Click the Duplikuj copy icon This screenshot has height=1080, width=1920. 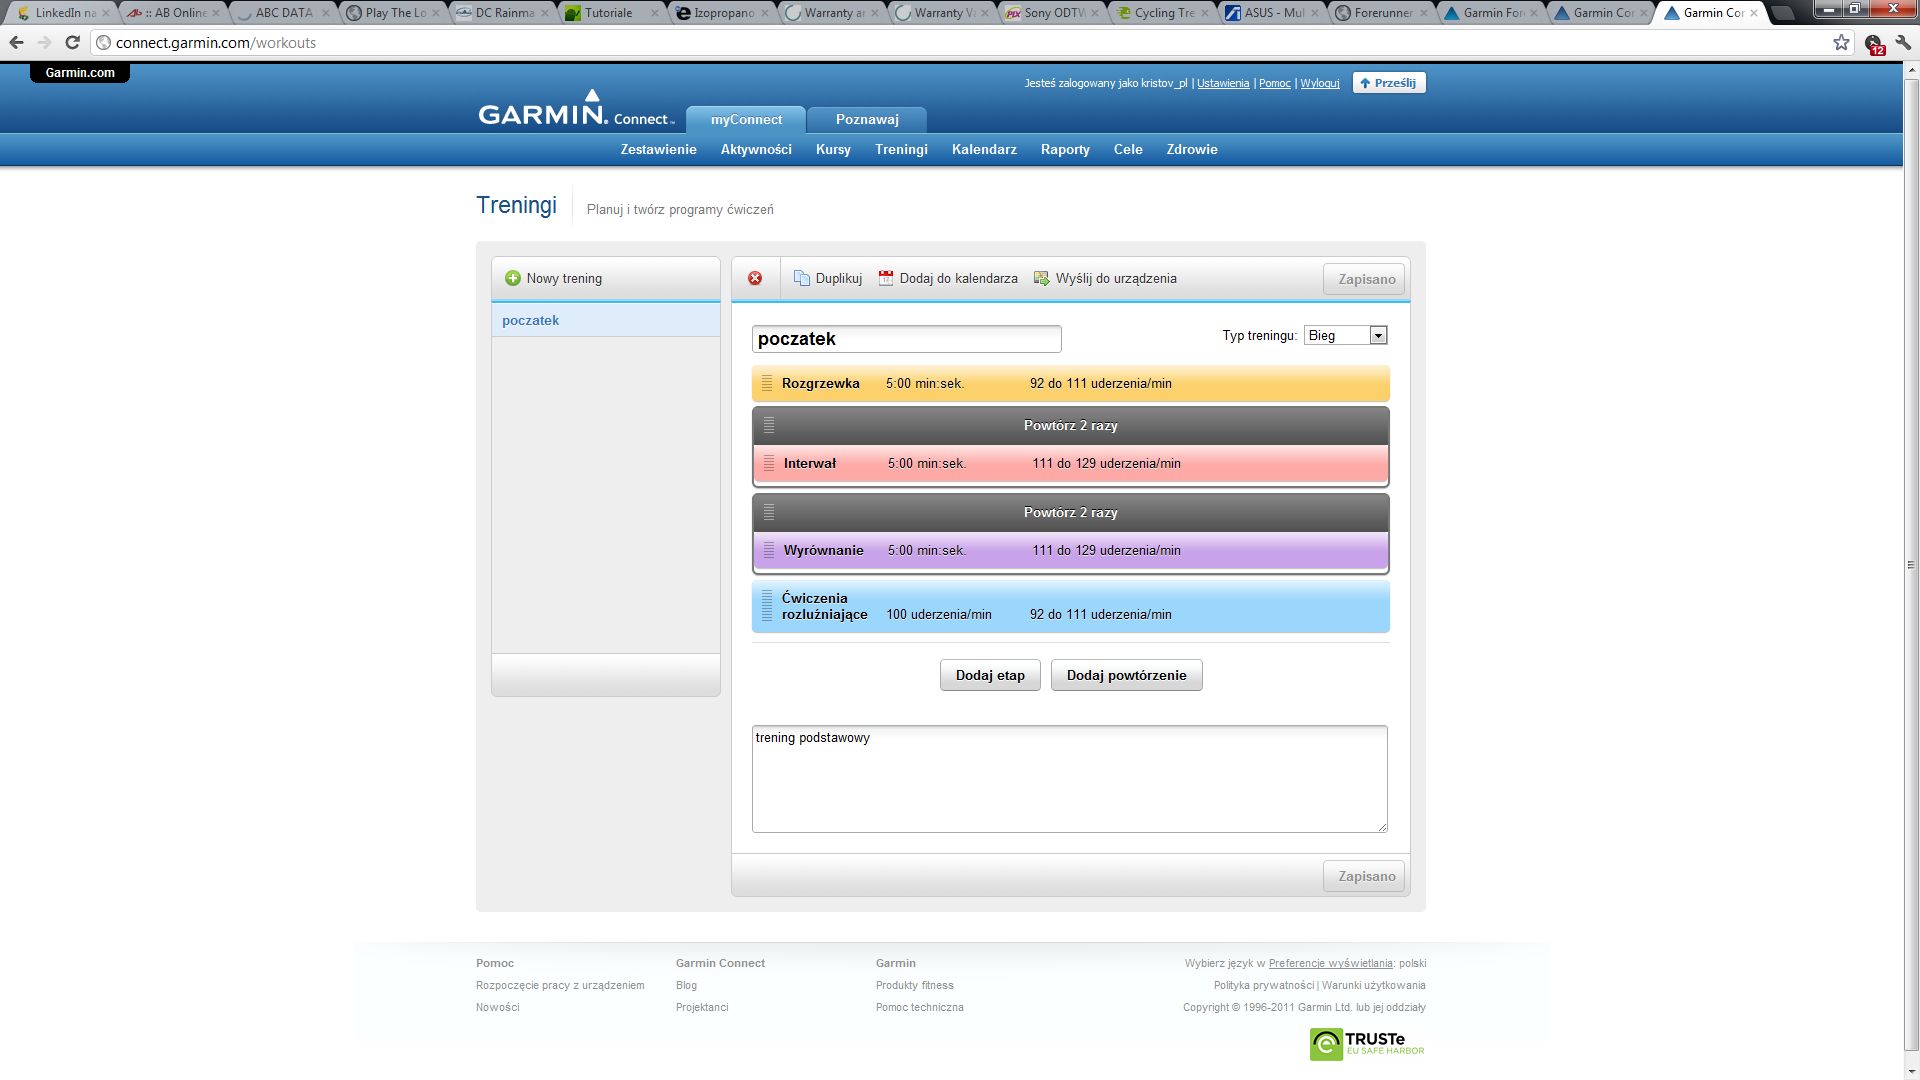coord(802,279)
